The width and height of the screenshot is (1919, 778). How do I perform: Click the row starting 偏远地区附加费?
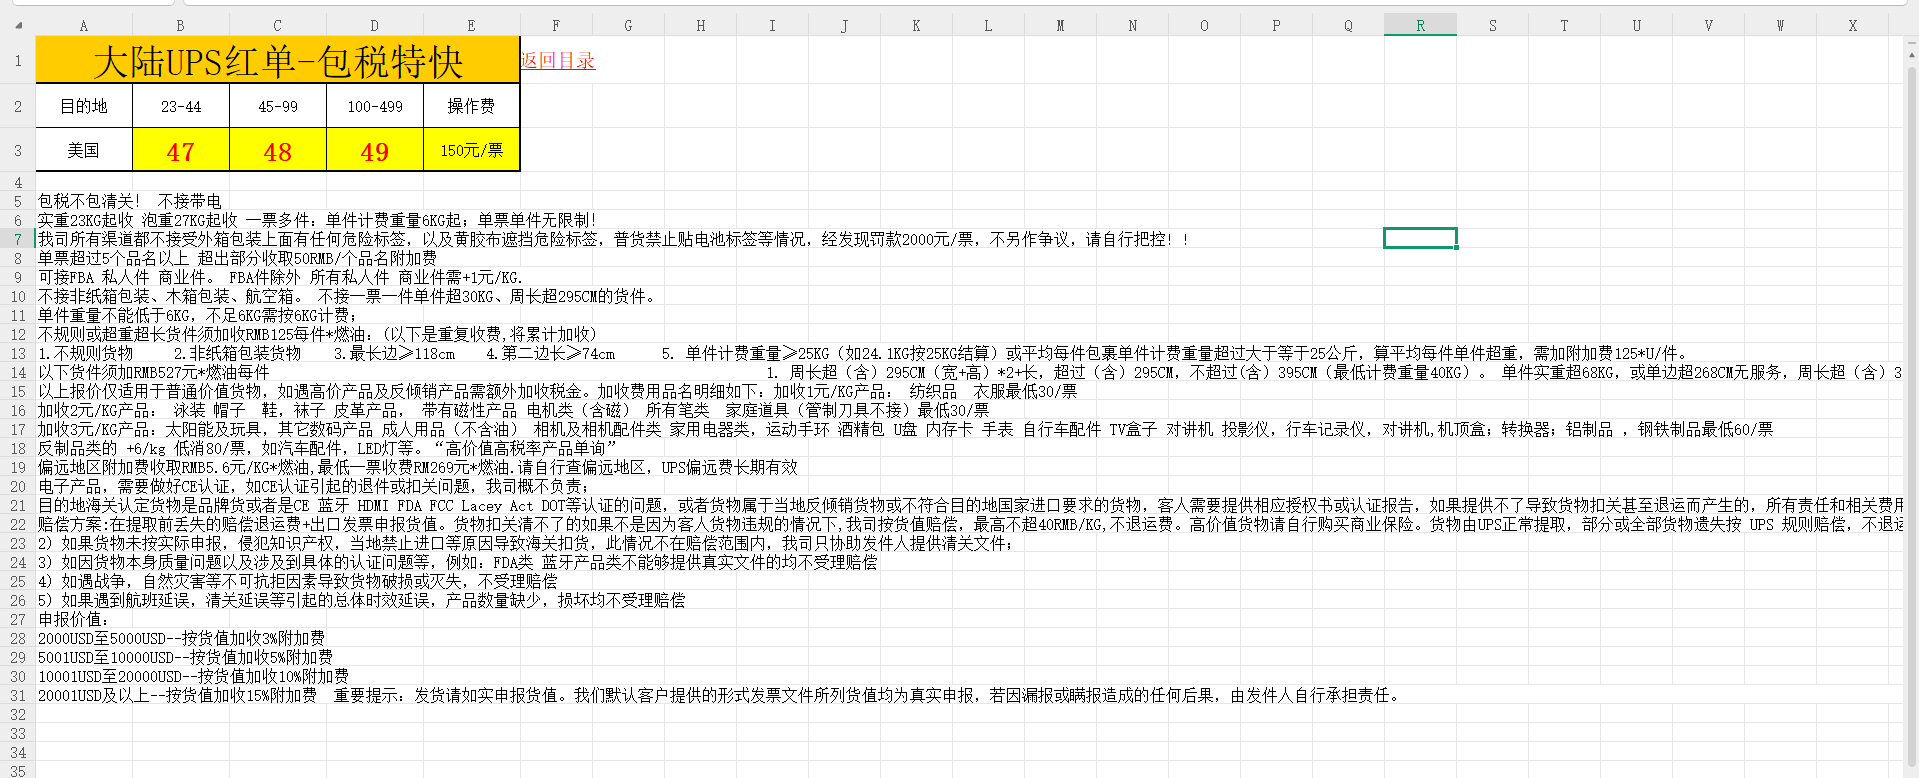click(418, 467)
